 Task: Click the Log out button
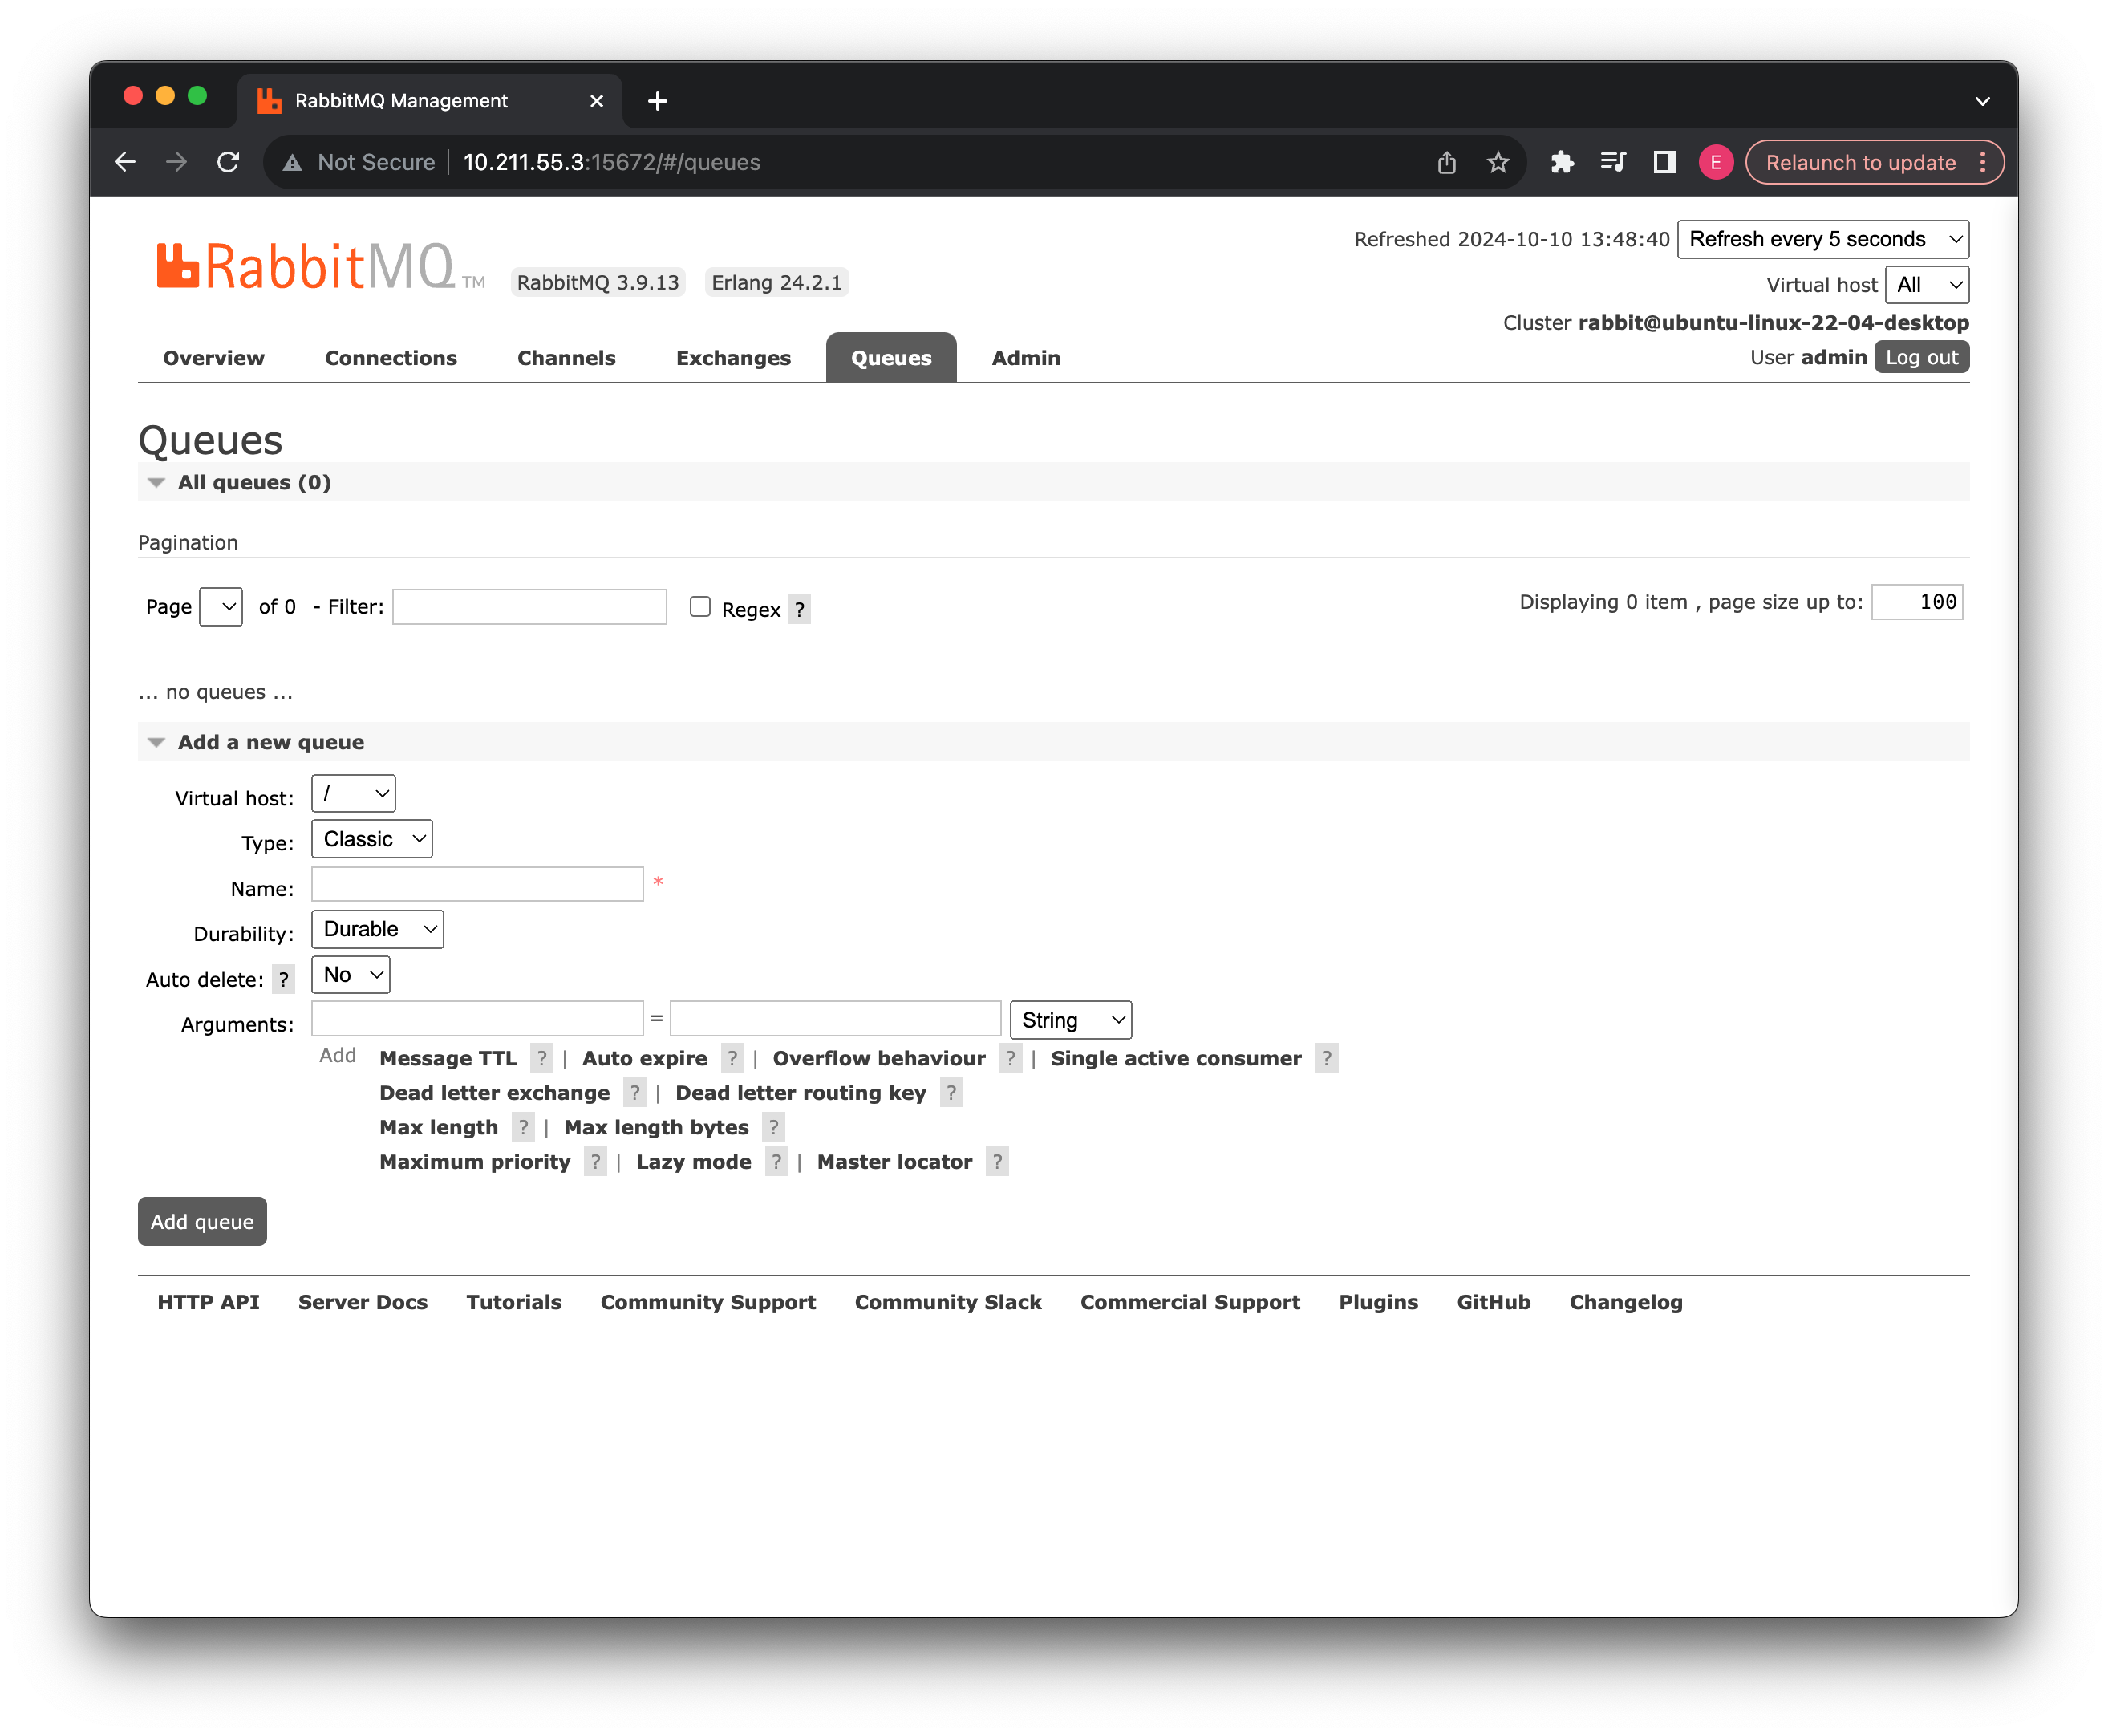coord(1920,357)
